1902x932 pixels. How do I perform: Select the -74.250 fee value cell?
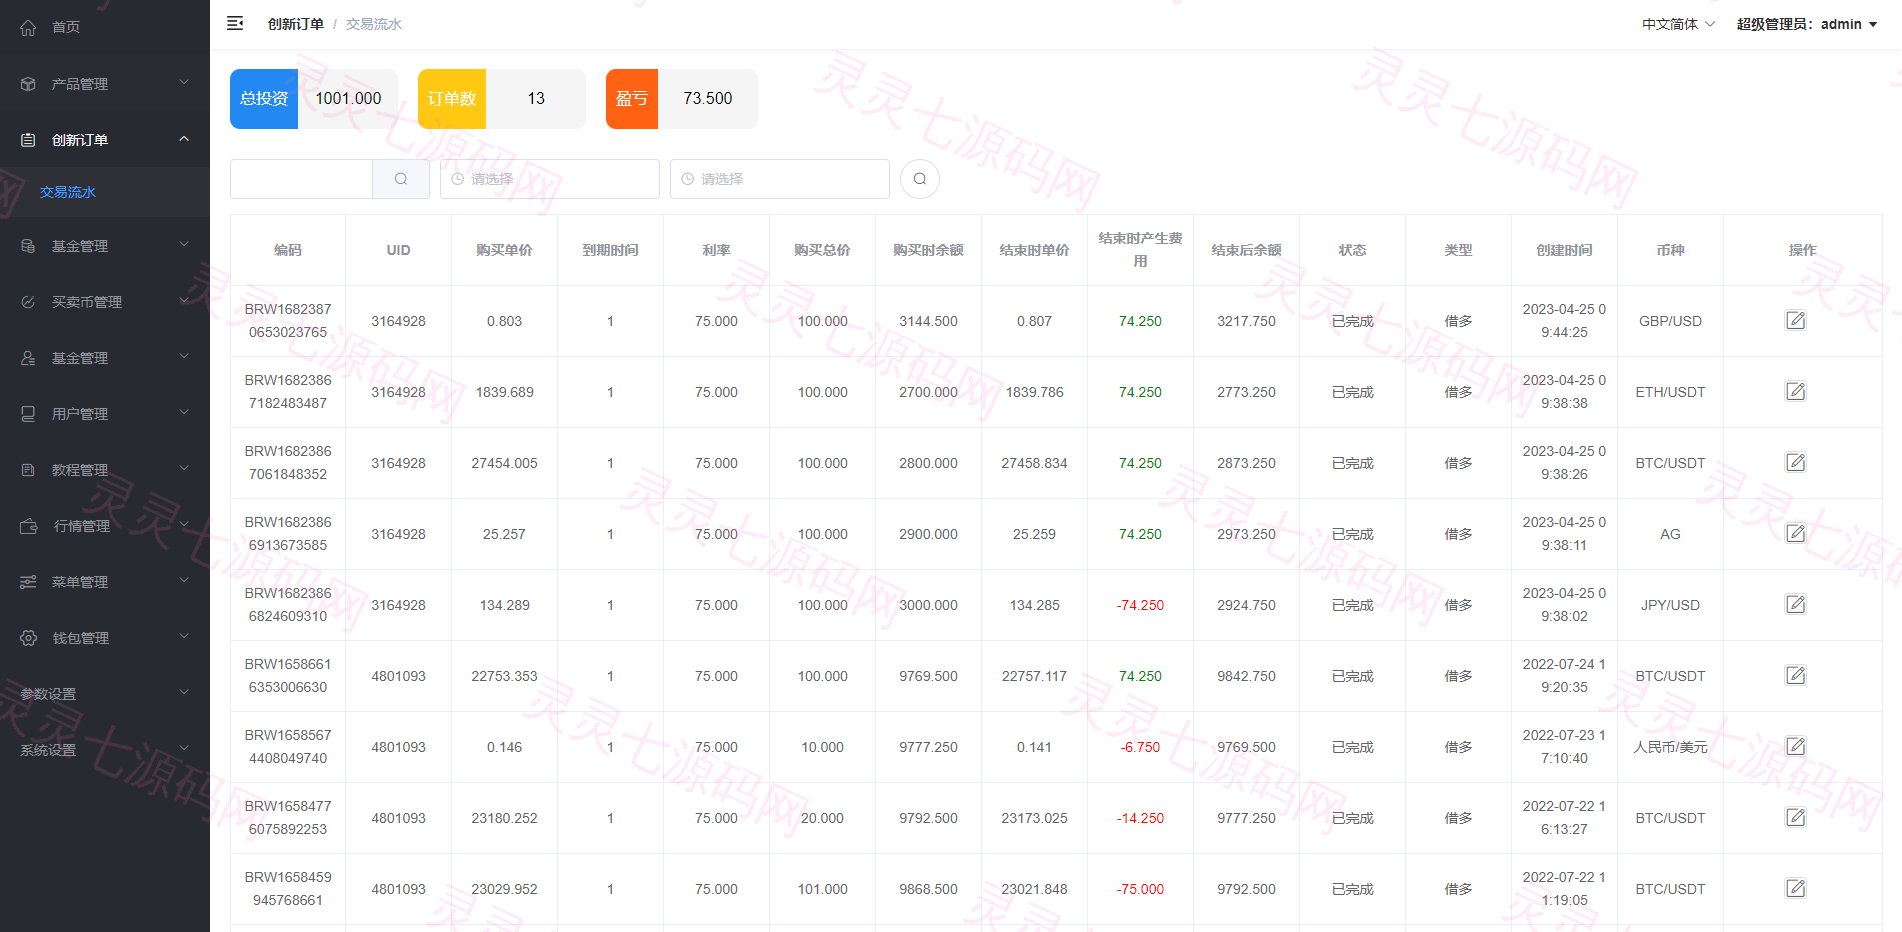coord(1140,605)
